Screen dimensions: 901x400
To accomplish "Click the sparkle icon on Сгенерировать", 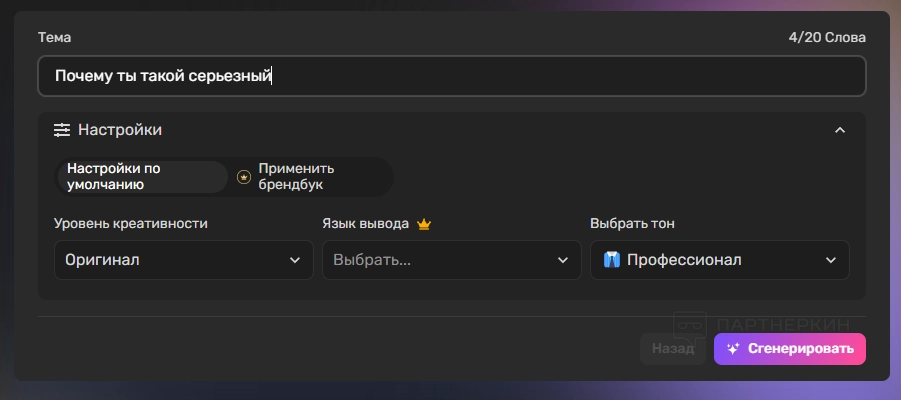I will [733, 349].
